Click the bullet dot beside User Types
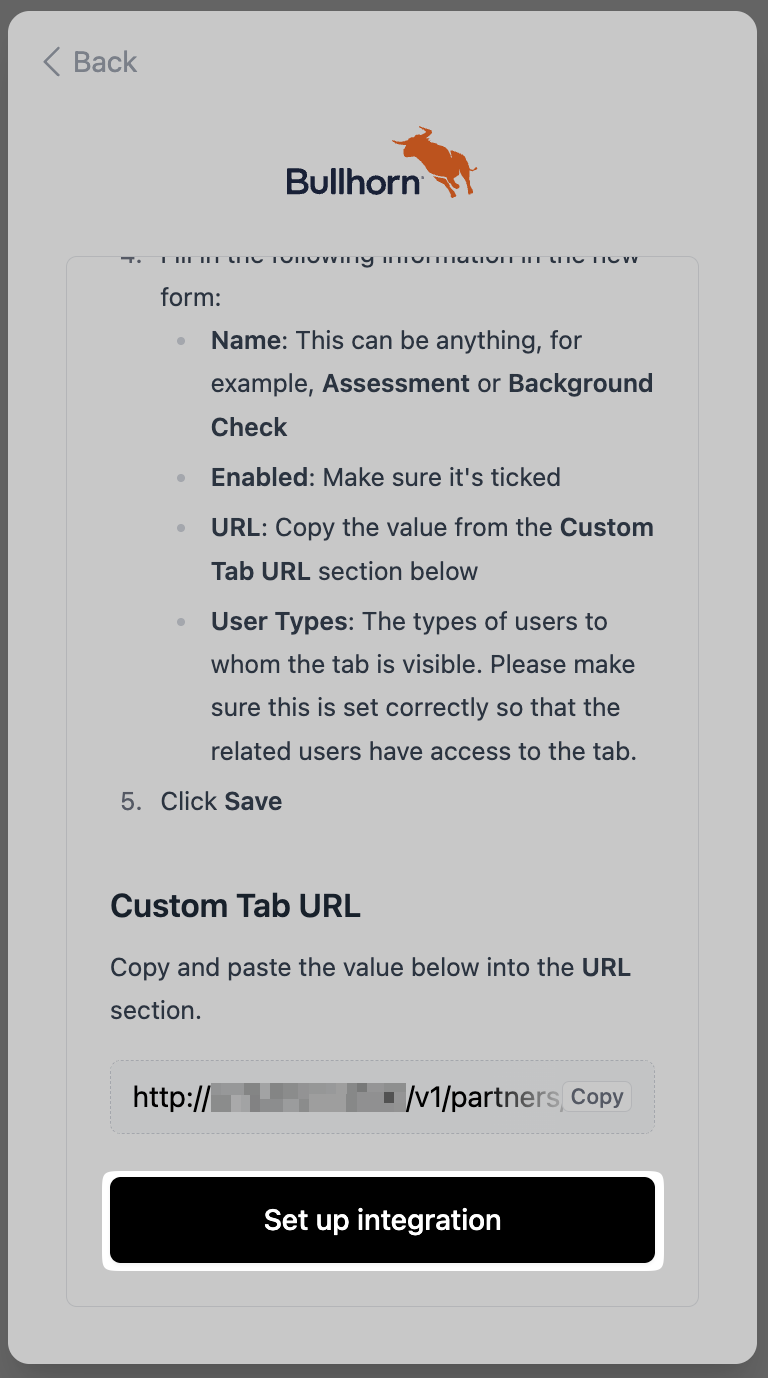 [181, 622]
